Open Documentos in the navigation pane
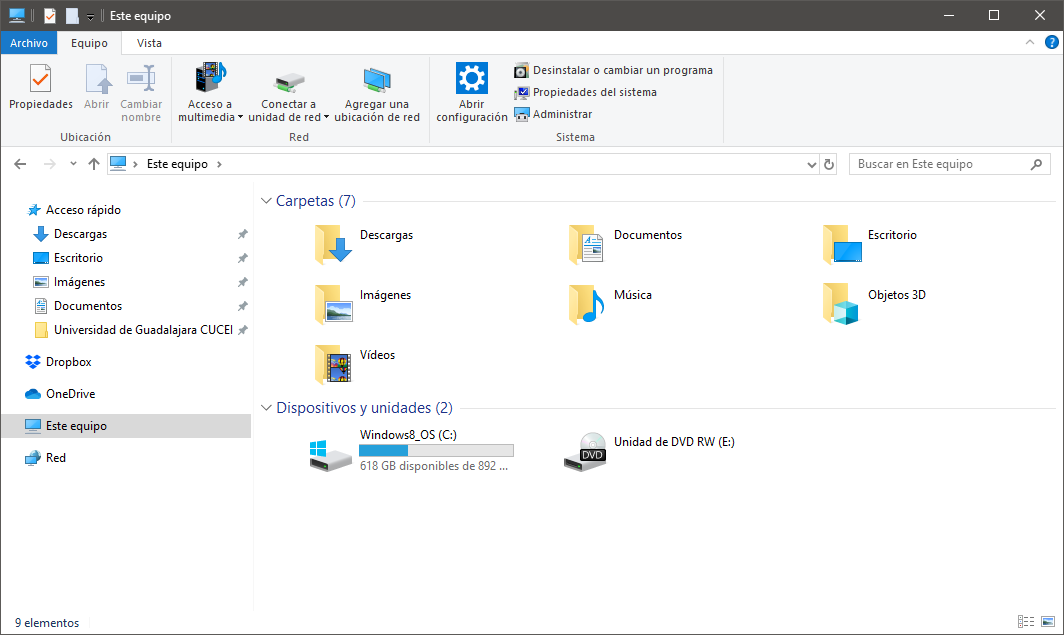 [88, 306]
